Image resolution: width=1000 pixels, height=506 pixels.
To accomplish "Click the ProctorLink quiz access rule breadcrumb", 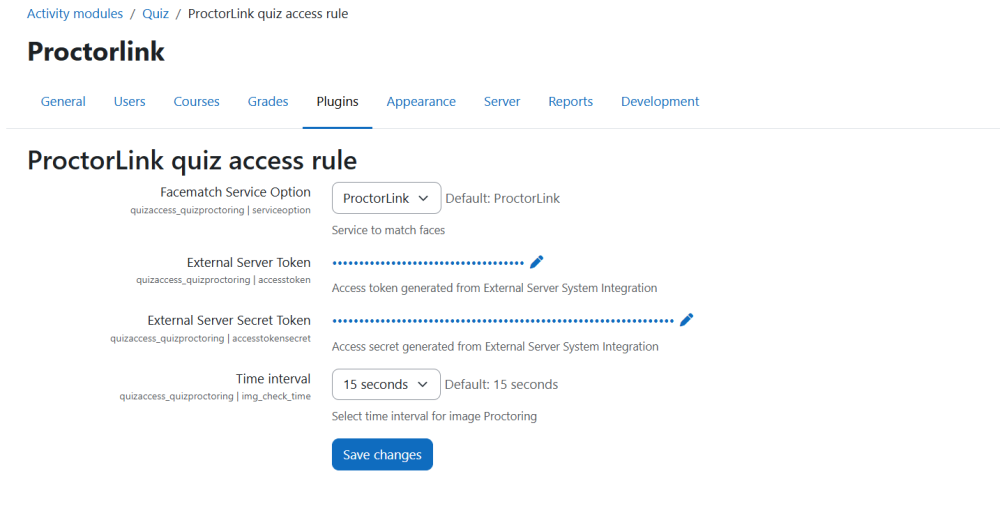I will [x=268, y=14].
